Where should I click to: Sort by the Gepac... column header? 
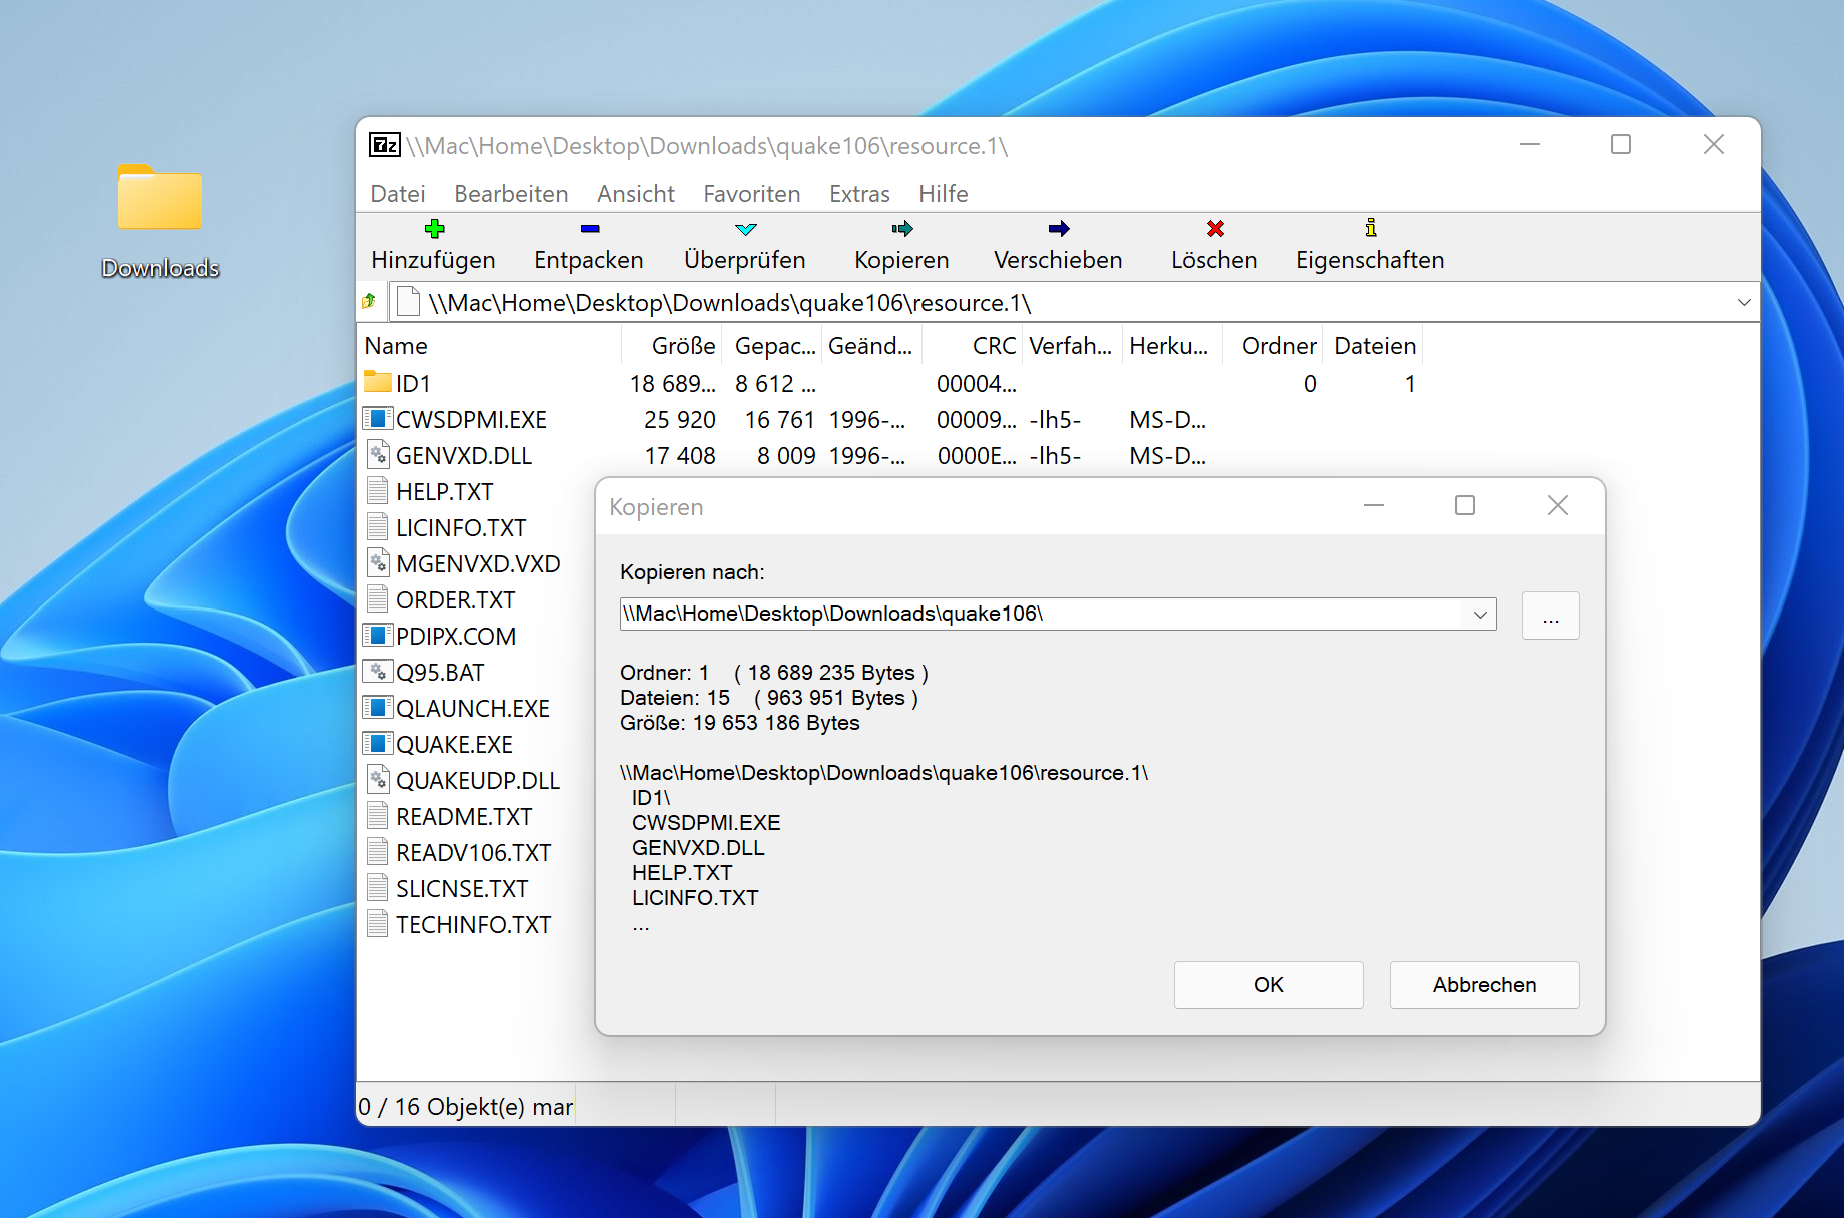pos(772,346)
